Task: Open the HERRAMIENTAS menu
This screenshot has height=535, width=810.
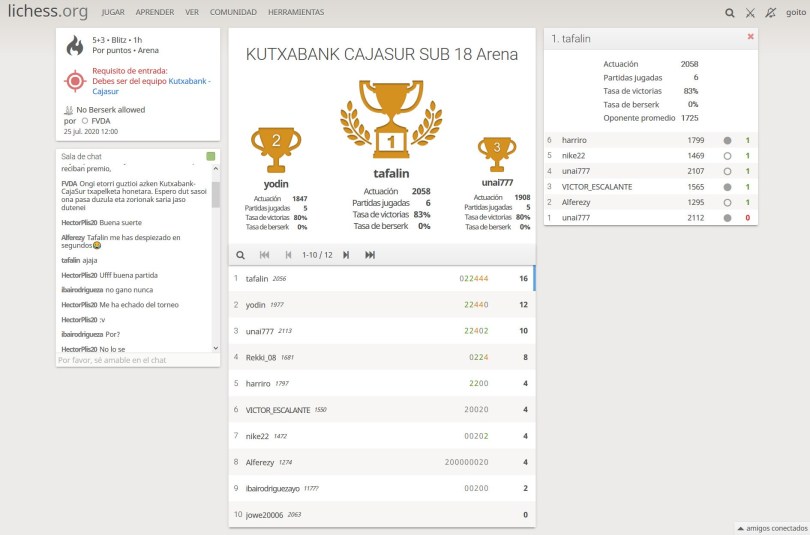Action: pyautogui.click(x=296, y=13)
